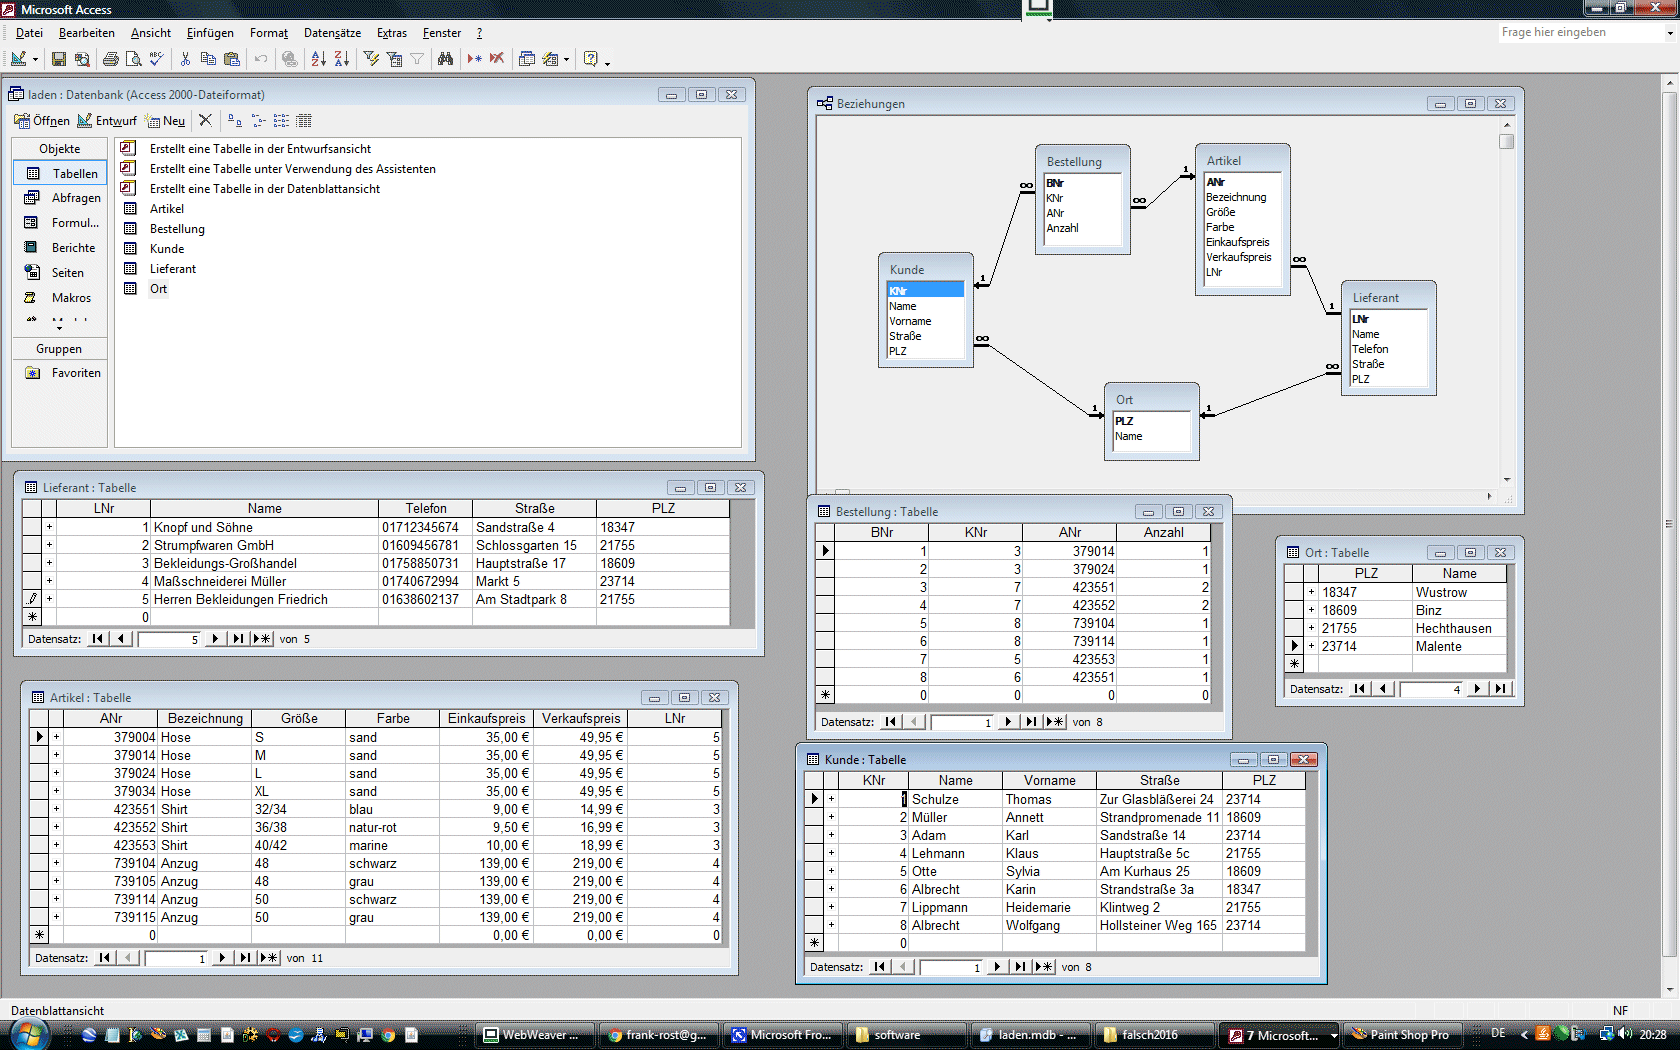Switch laden window to list view
The image size is (1680, 1050).
click(281, 120)
